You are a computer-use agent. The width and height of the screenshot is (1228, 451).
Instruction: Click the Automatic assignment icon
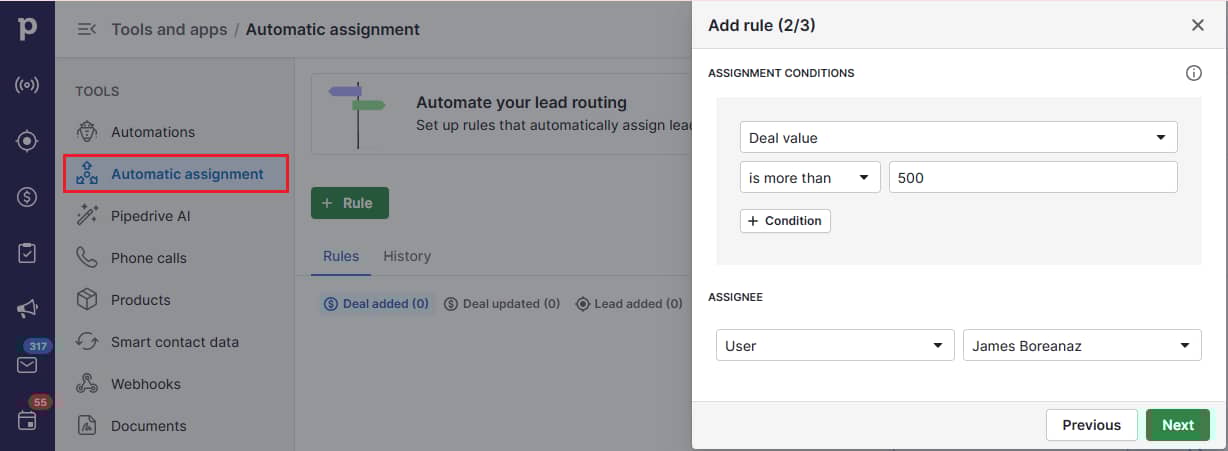(87, 174)
